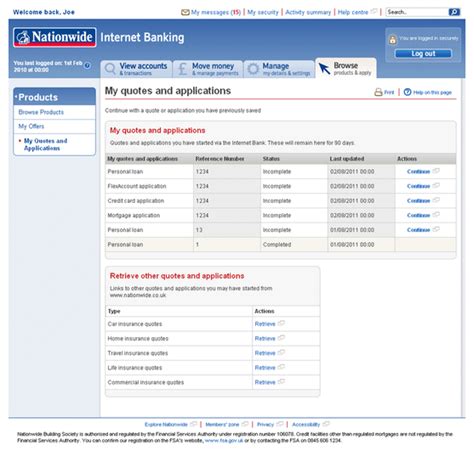Click the 01/08/2011 date in Completed row
474x456 pixels.
[x=352, y=245]
